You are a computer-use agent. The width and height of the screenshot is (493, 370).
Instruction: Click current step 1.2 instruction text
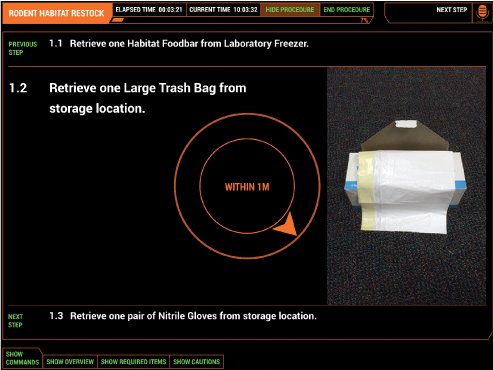[x=148, y=98]
